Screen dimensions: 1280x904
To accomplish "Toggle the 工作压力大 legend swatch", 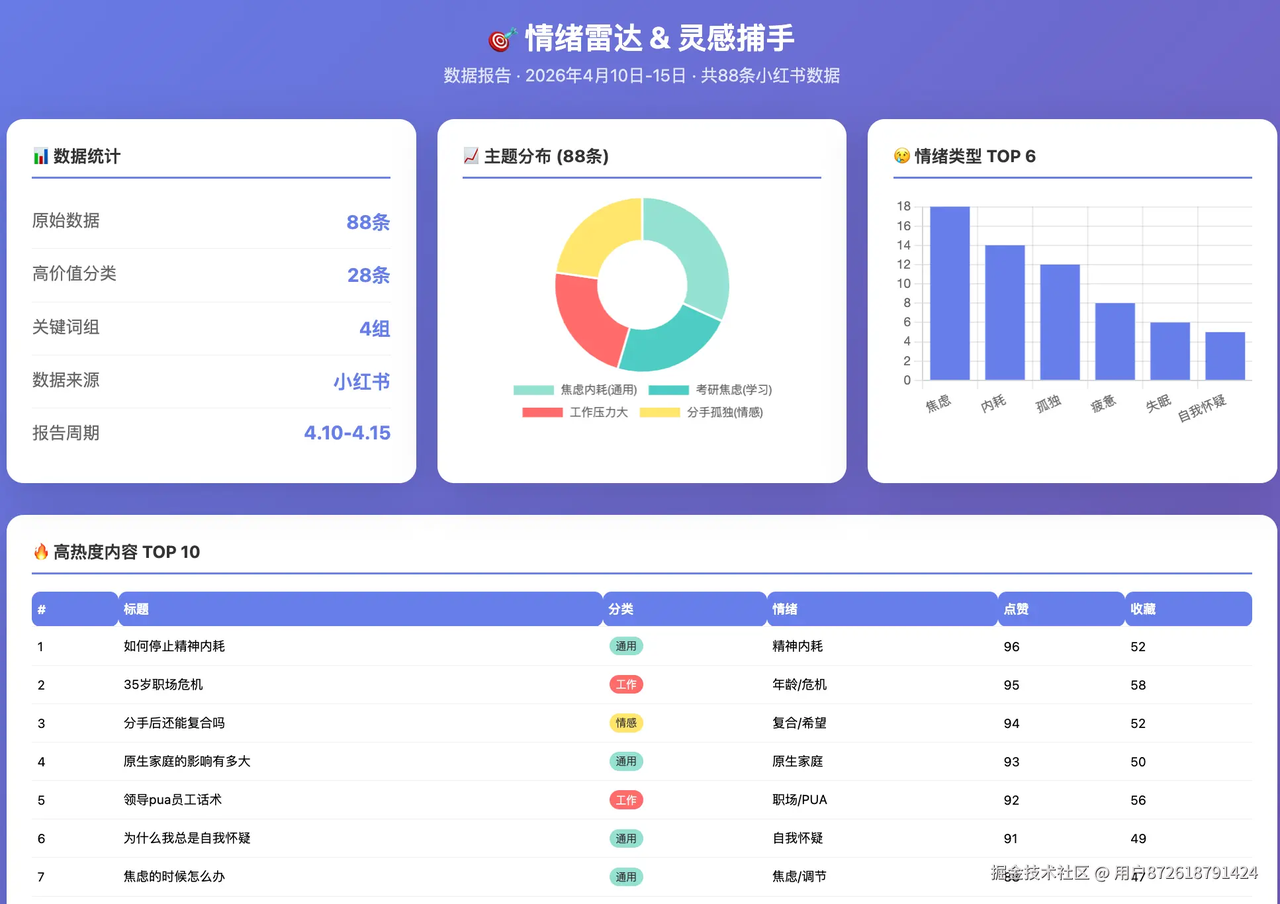I will tap(542, 412).
